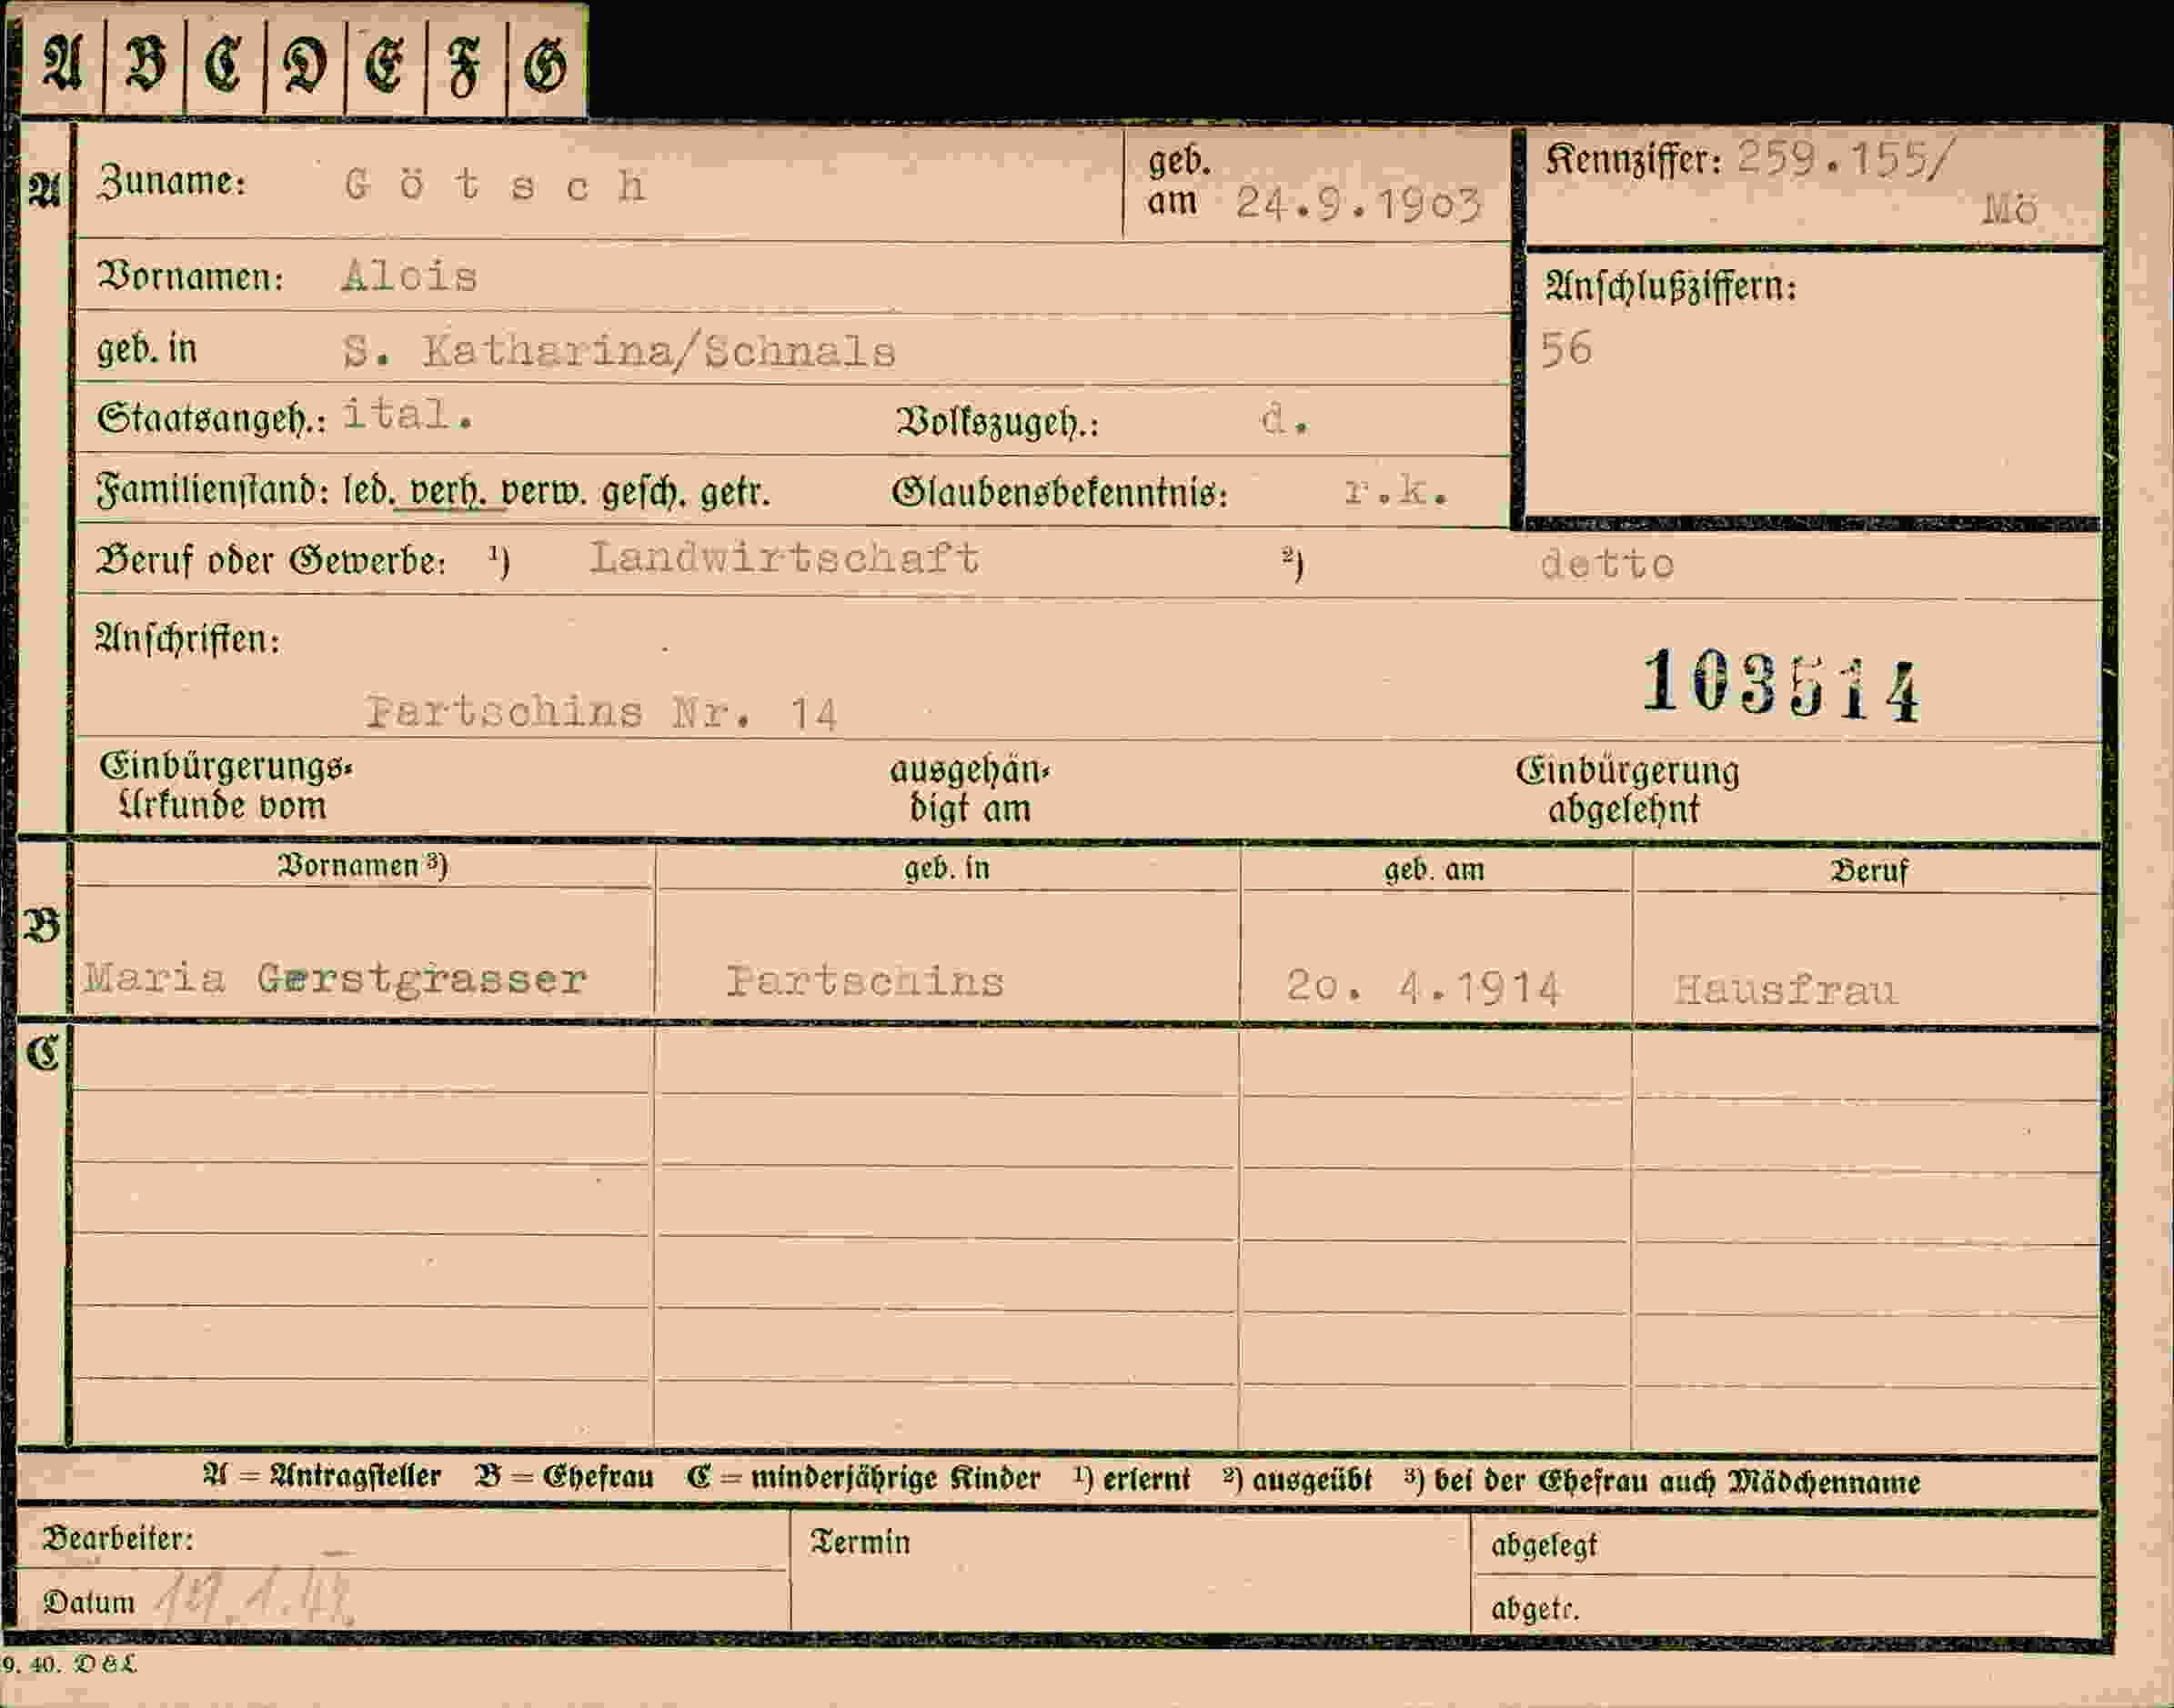Click marital status option 'gesch.'

pyautogui.click(x=645, y=493)
